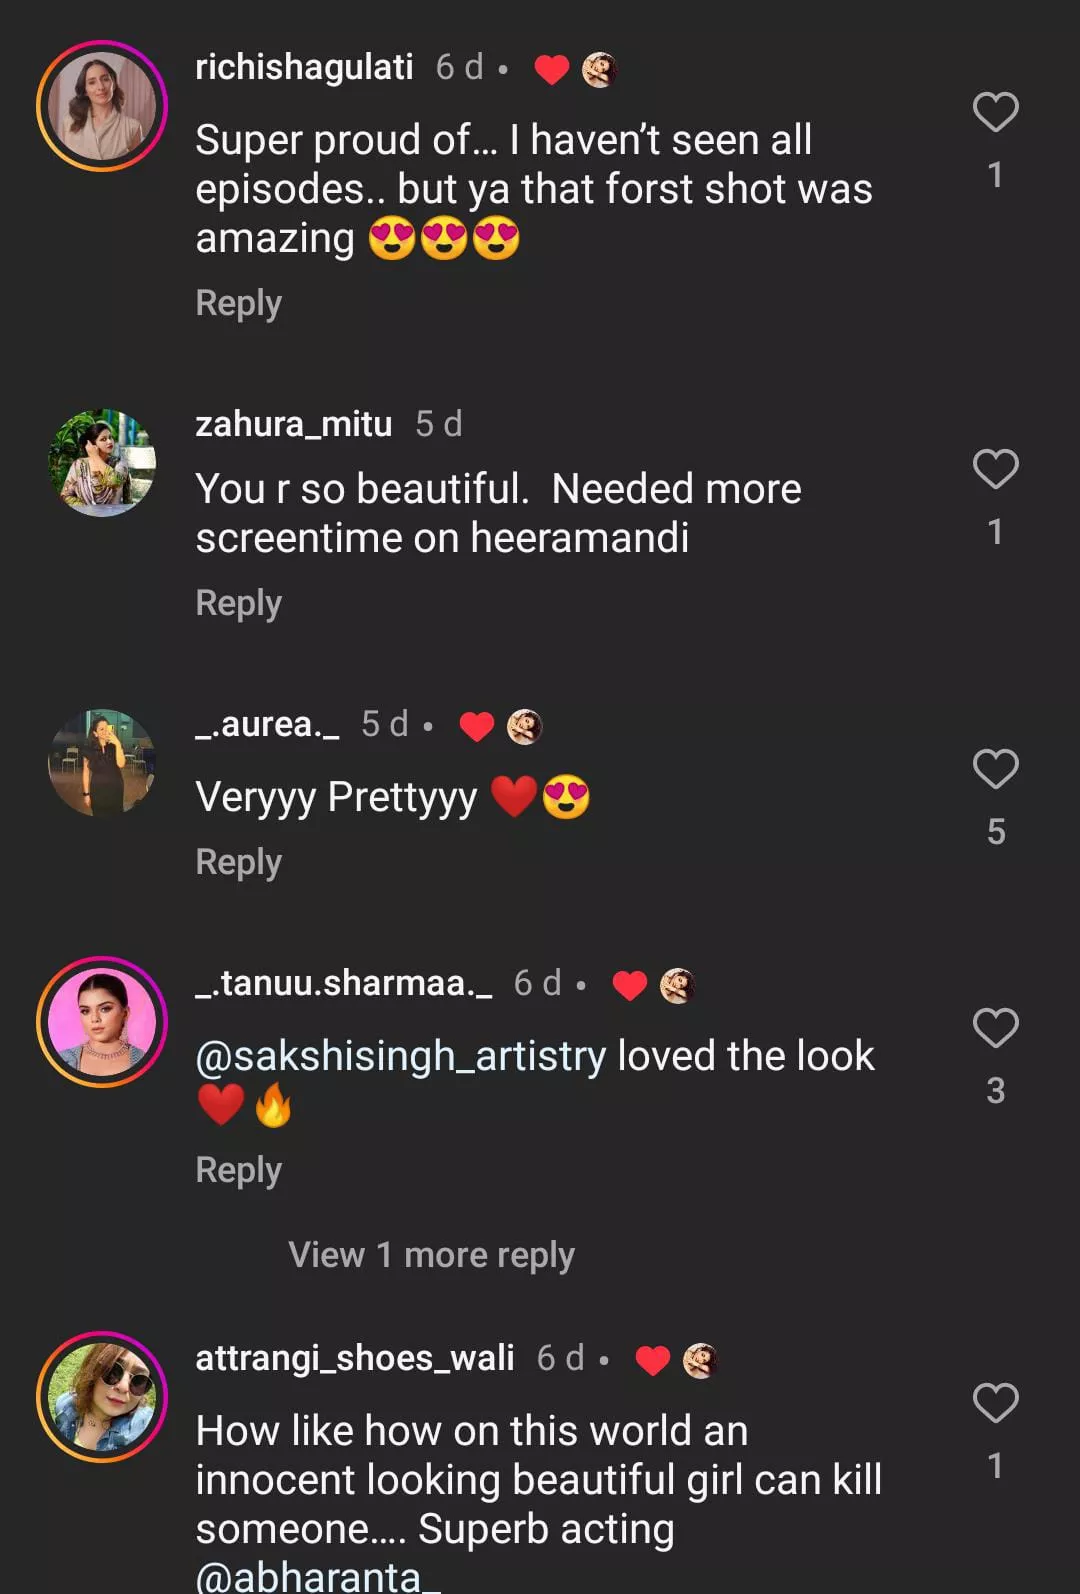The image size is (1080, 1594).
Task: Open the @sakshisingh_artistry mention
Action: coord(401,1056)
